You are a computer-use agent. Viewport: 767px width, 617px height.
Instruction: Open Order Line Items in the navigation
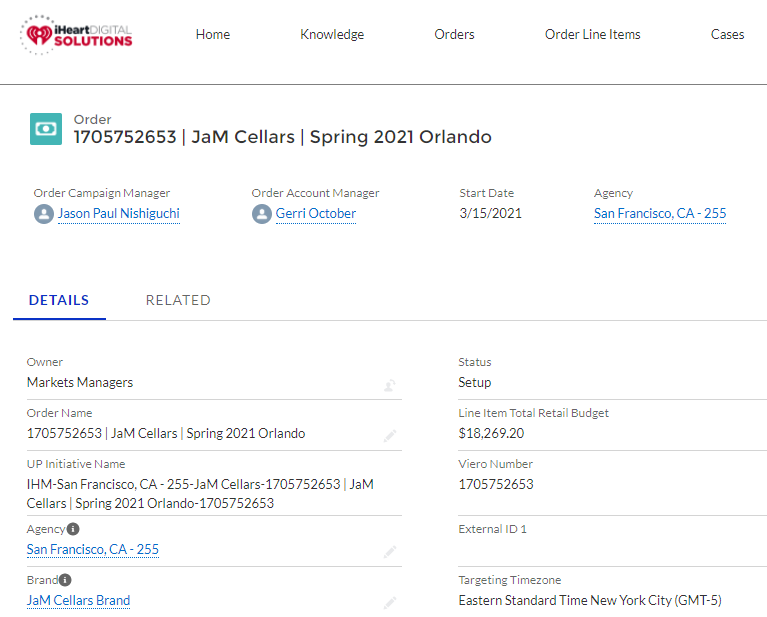pos(593,34)
